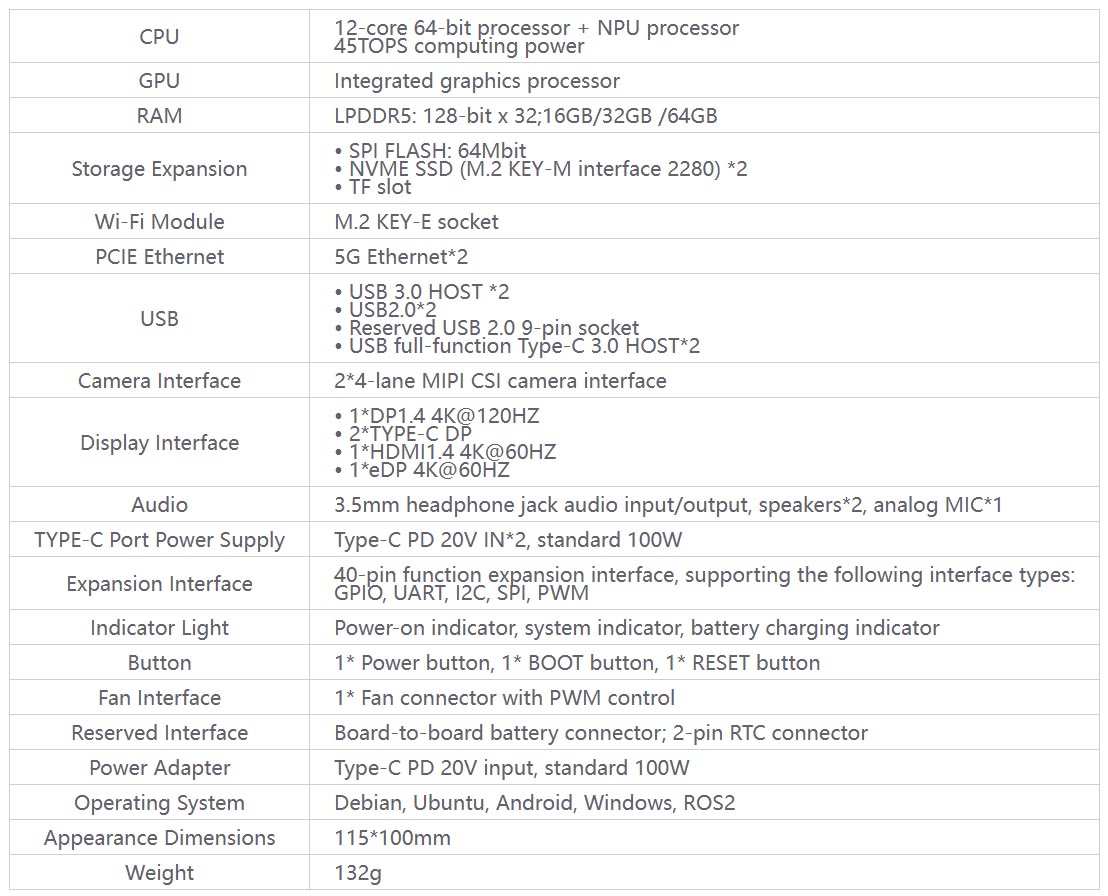Click the 'TYPE-C Port Power Supply' label
The height and width of the screenshot is (896, 1108).
point(159,540)
